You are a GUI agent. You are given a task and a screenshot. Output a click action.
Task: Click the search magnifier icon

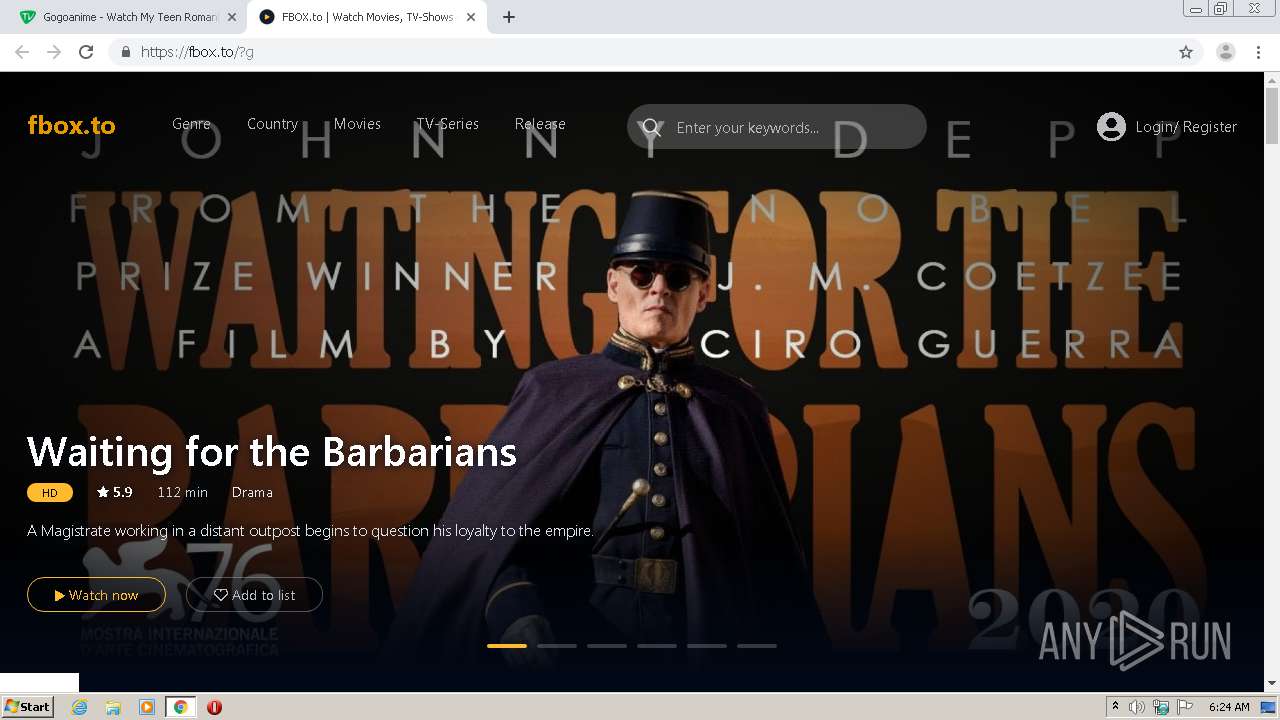(652, 127)
